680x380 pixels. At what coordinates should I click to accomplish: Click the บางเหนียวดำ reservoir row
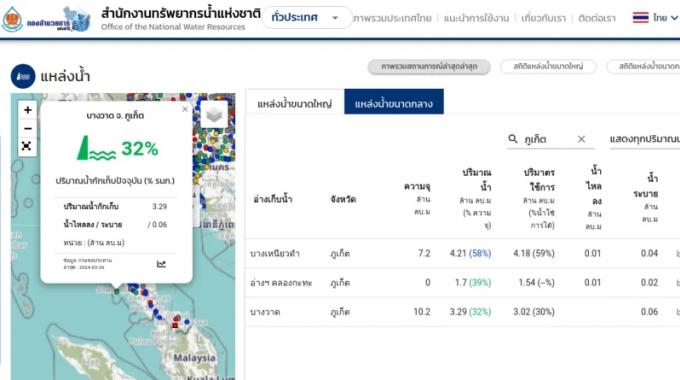click(462, 253)
